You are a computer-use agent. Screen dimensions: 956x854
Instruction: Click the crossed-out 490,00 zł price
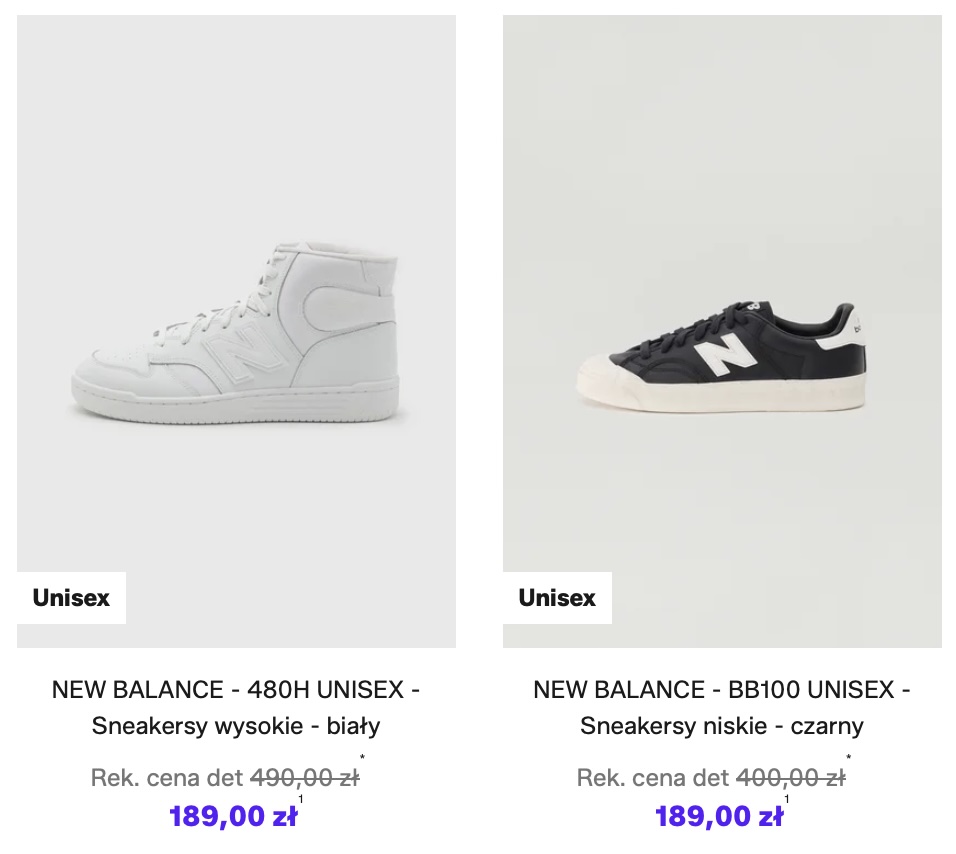click(304, 778)
